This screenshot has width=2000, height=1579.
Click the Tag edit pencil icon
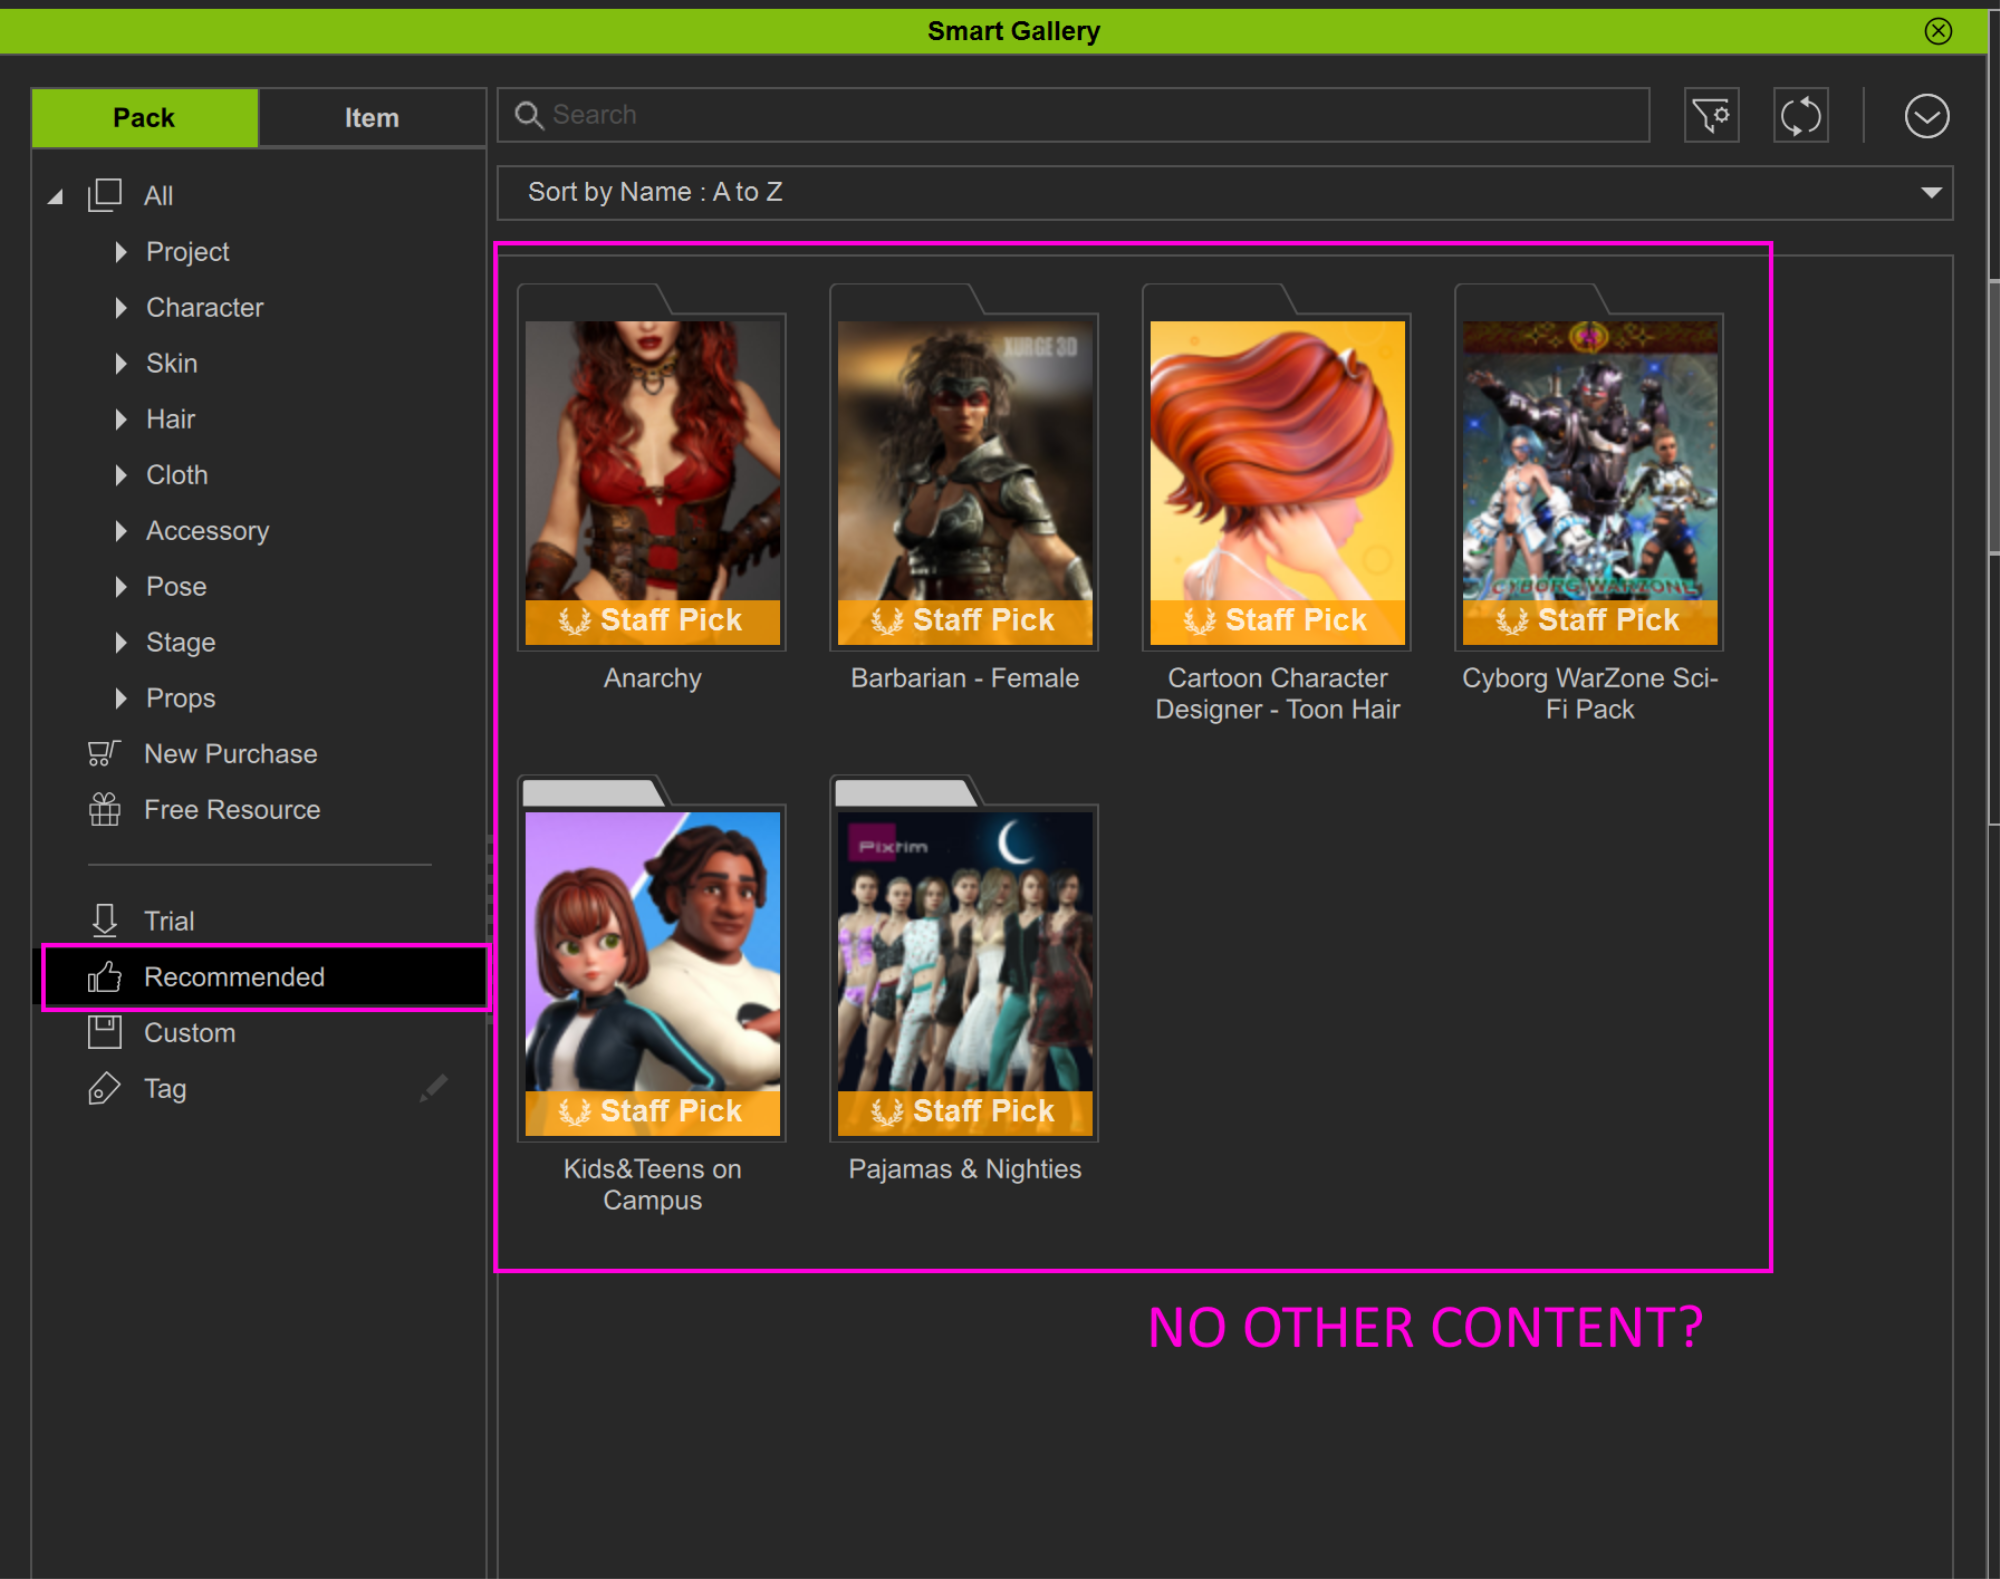[433, 1088]
